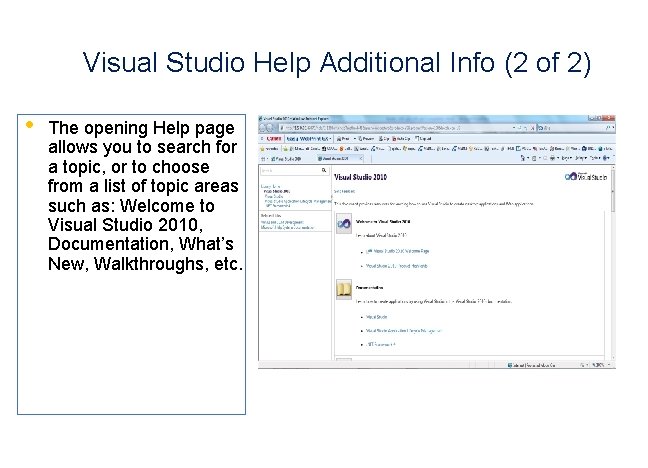
Task: Click the Visual Studio 2010 page heading
Action: (360, 177)
